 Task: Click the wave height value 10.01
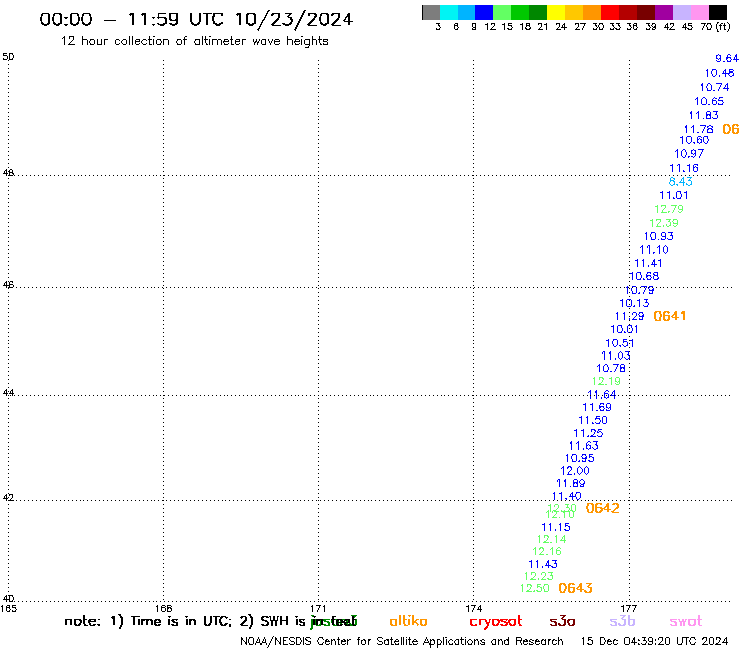point(624,329)
